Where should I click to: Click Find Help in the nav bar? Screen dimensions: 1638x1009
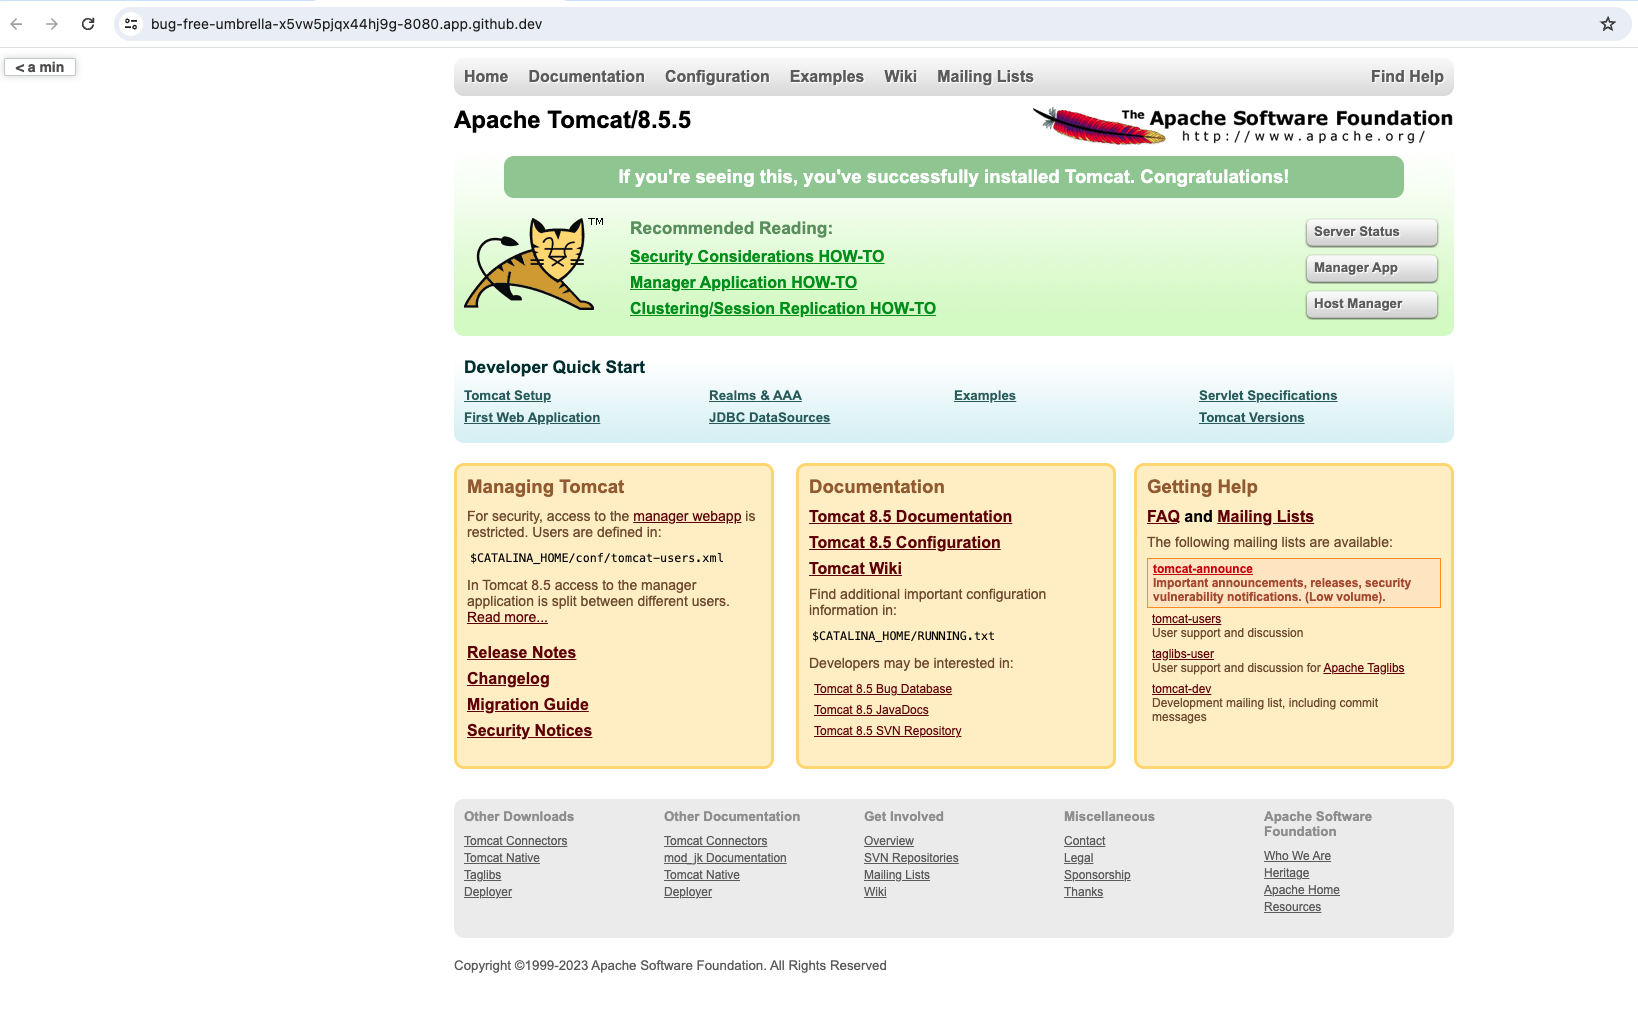1407,77
